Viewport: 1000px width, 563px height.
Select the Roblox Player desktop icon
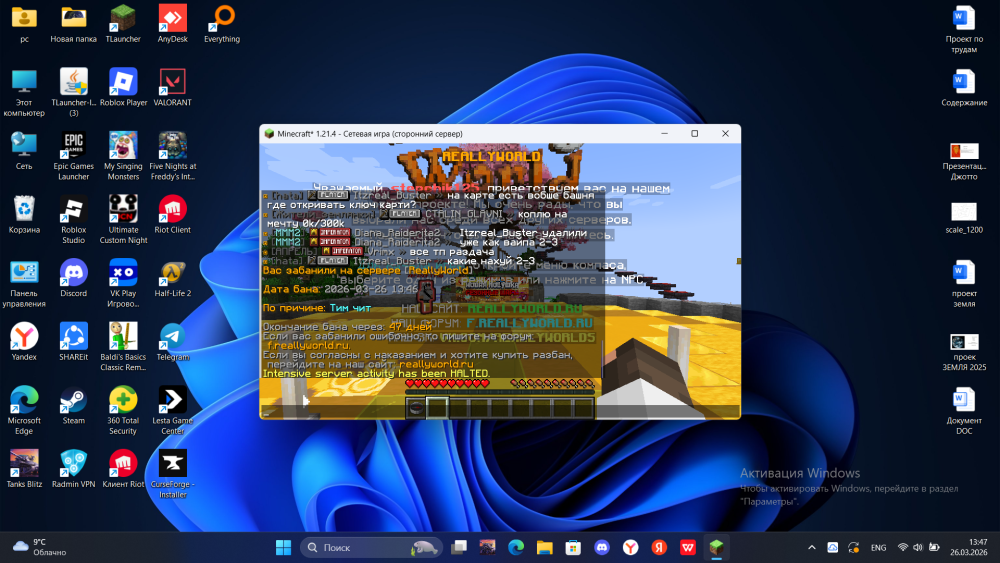[123, 87]
